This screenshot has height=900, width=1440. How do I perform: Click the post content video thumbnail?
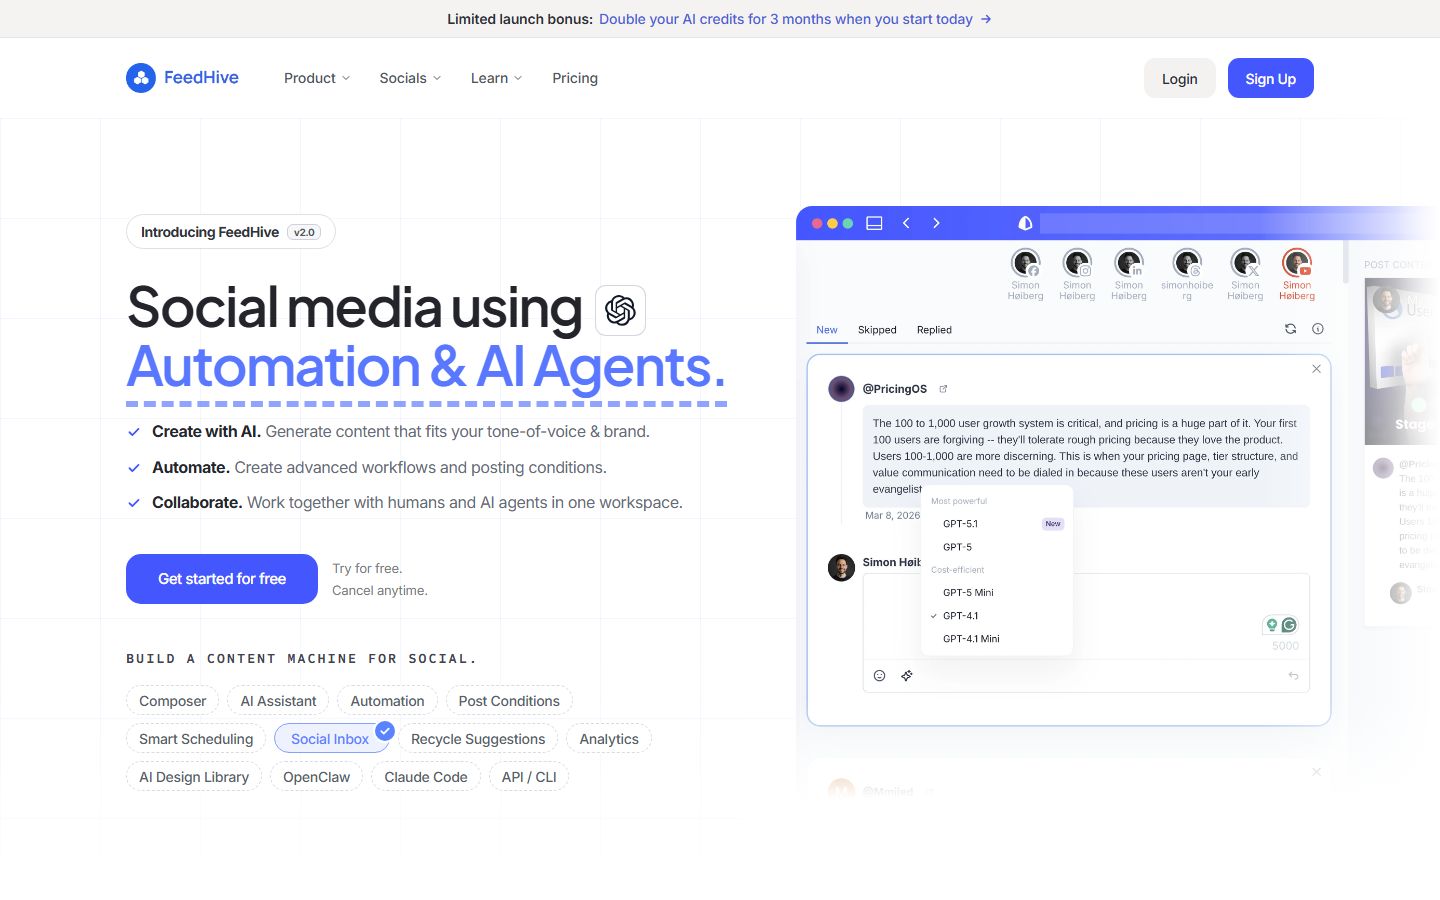tap(1401, 361)
